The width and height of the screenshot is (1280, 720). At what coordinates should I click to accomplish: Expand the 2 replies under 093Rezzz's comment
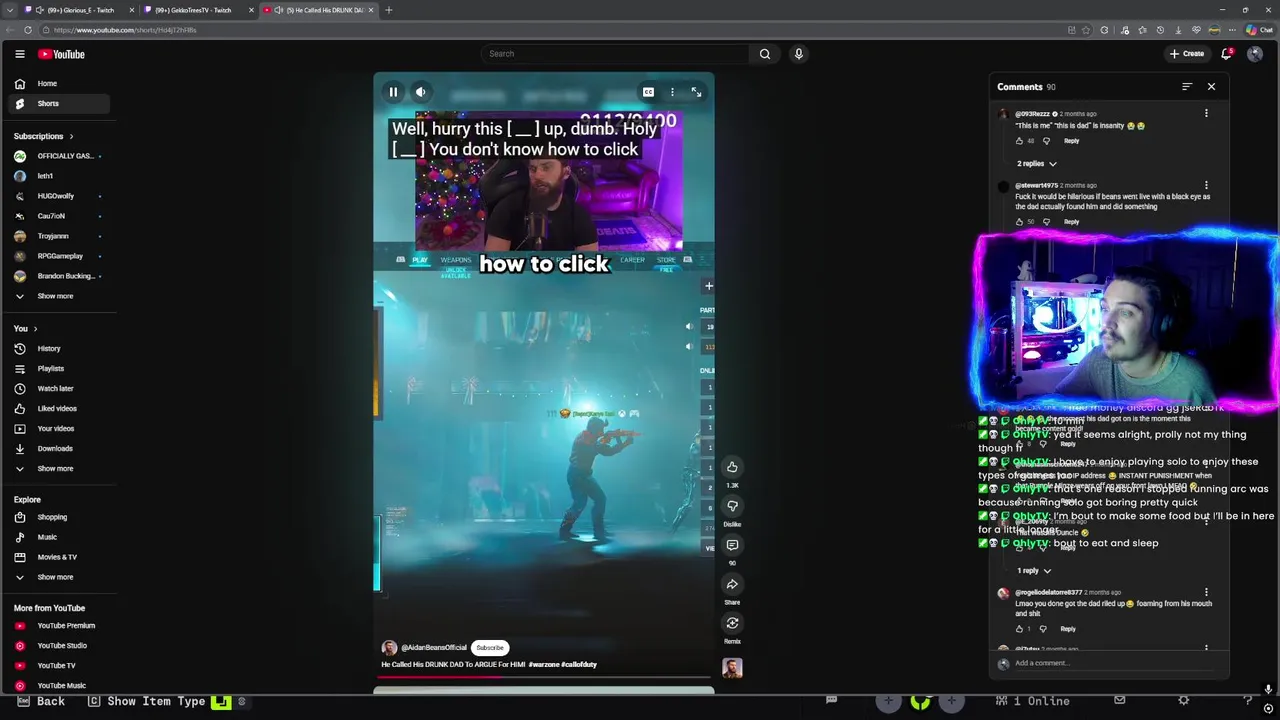(x=1037, y=164)
